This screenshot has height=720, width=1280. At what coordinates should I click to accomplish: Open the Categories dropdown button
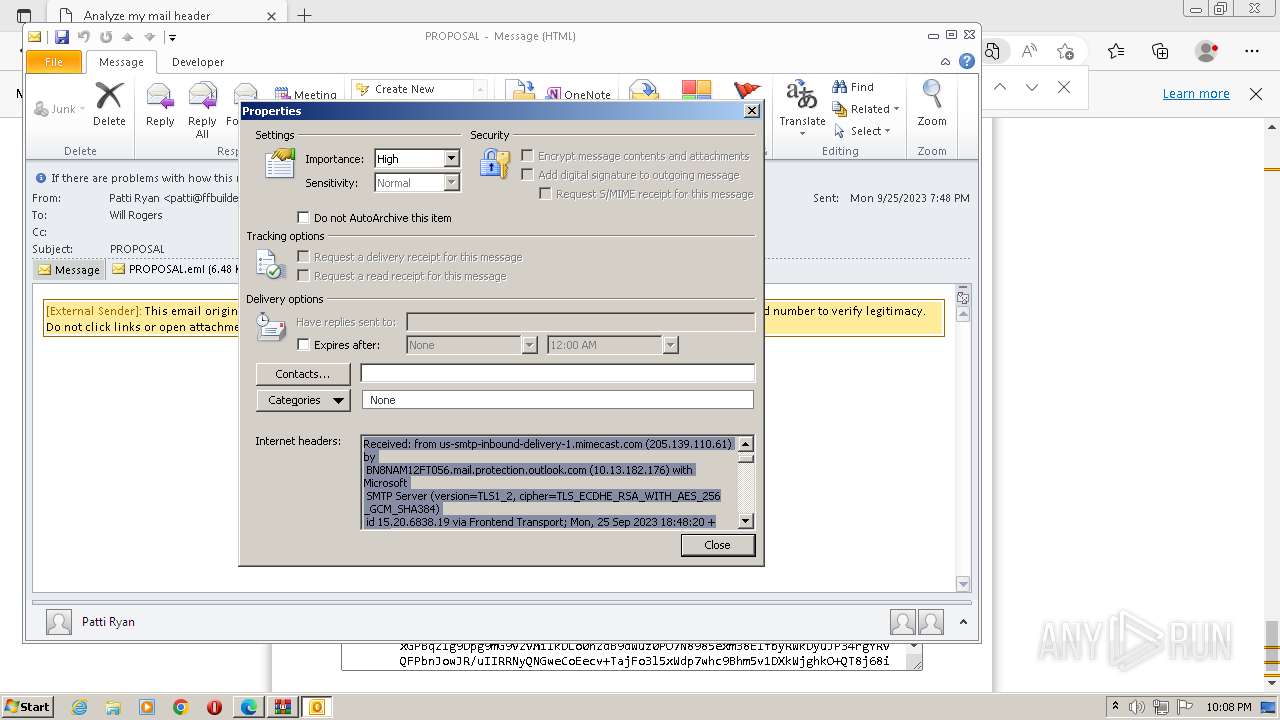tap(304, 400)
